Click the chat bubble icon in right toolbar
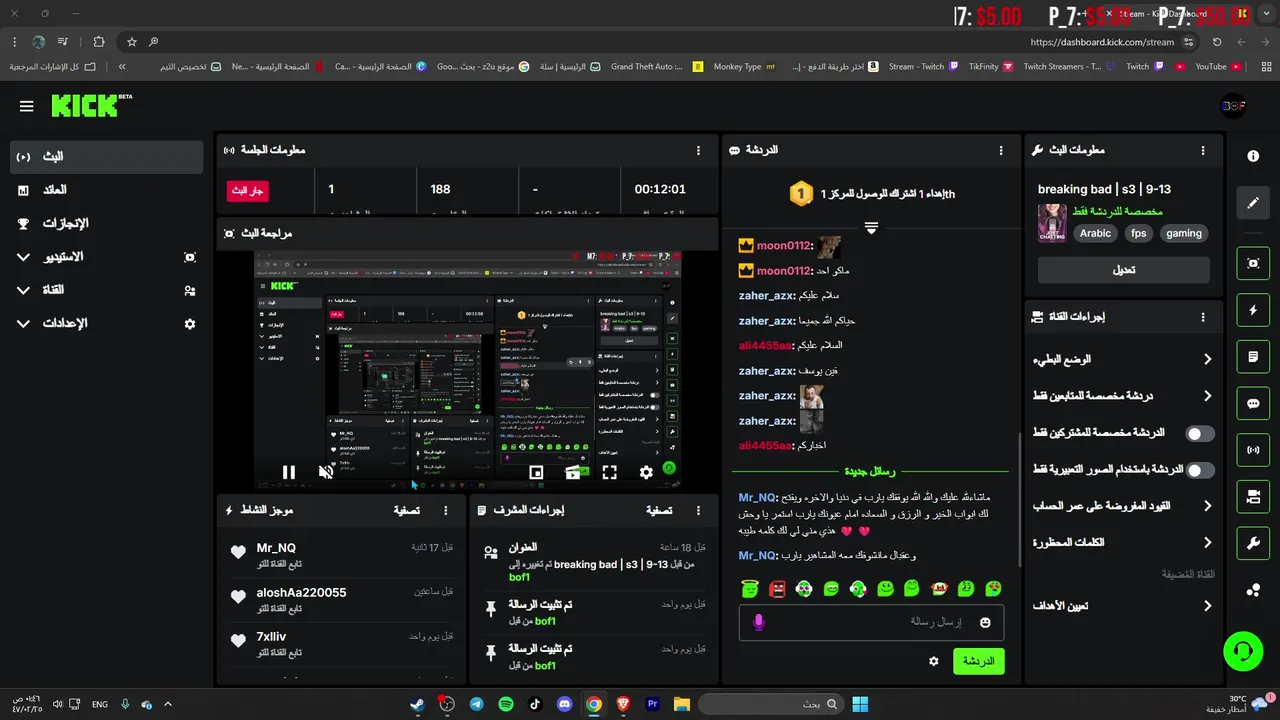This screenshot has width=1280, height=720. point(1253,404)
